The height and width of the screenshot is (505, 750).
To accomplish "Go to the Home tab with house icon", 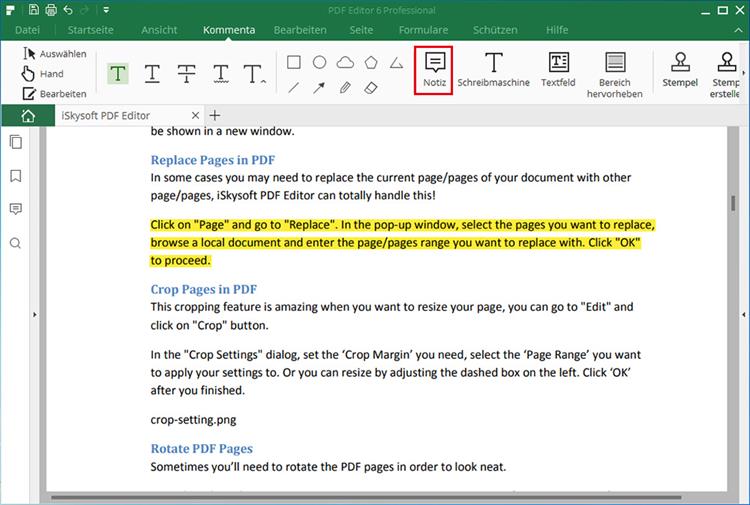I will pos(28,116).
